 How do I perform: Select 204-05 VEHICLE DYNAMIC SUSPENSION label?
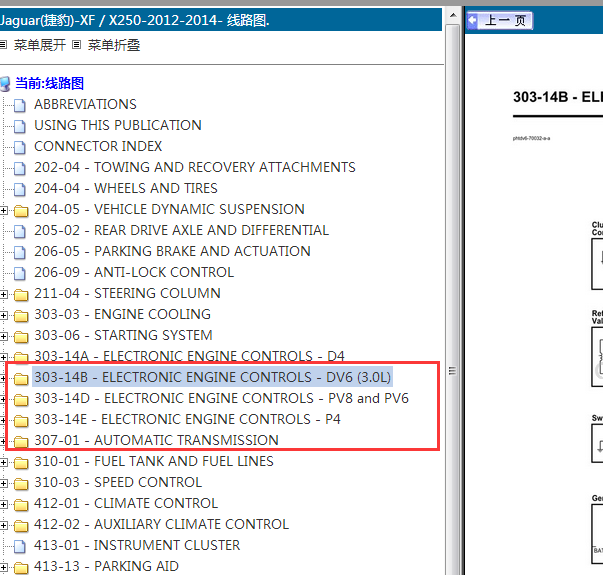pos(169,209)
